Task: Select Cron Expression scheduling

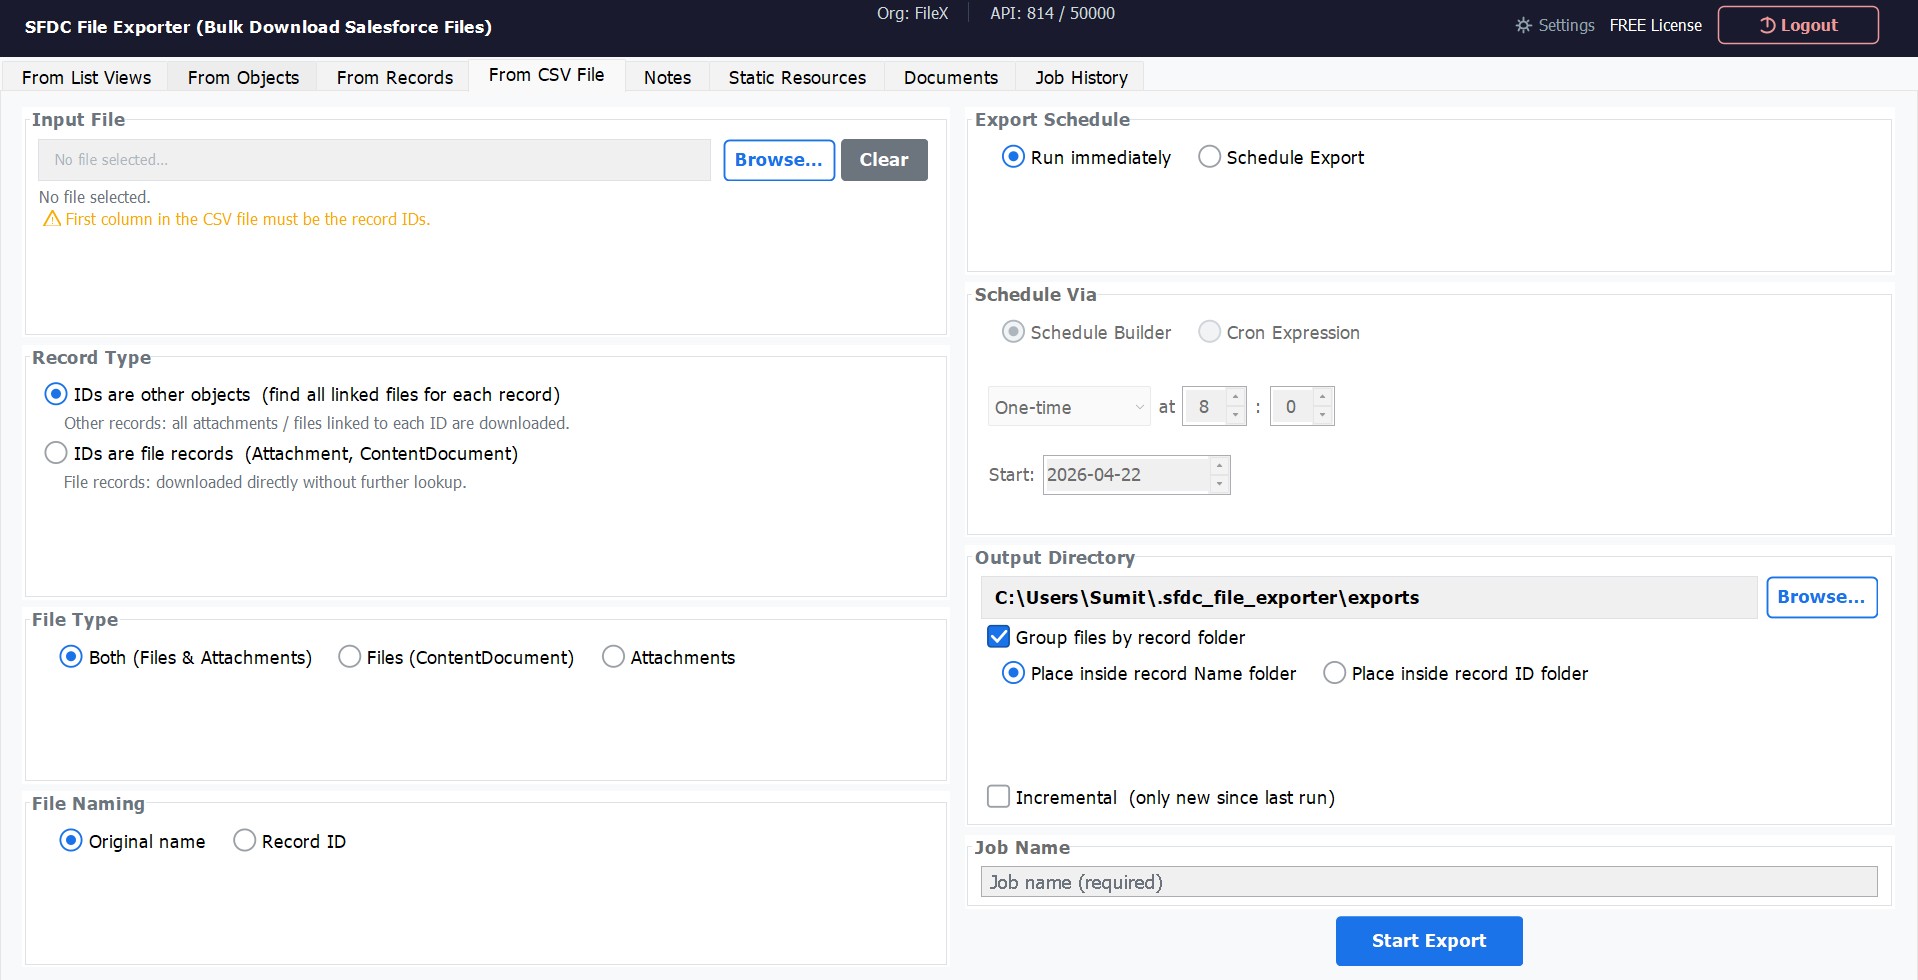Action: click(1209, 331)
